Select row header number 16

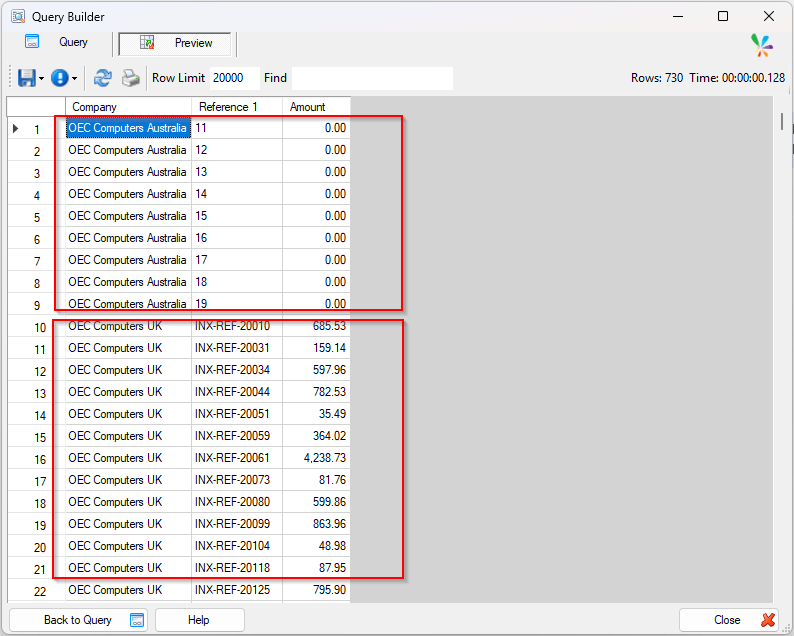pos(36,459)
